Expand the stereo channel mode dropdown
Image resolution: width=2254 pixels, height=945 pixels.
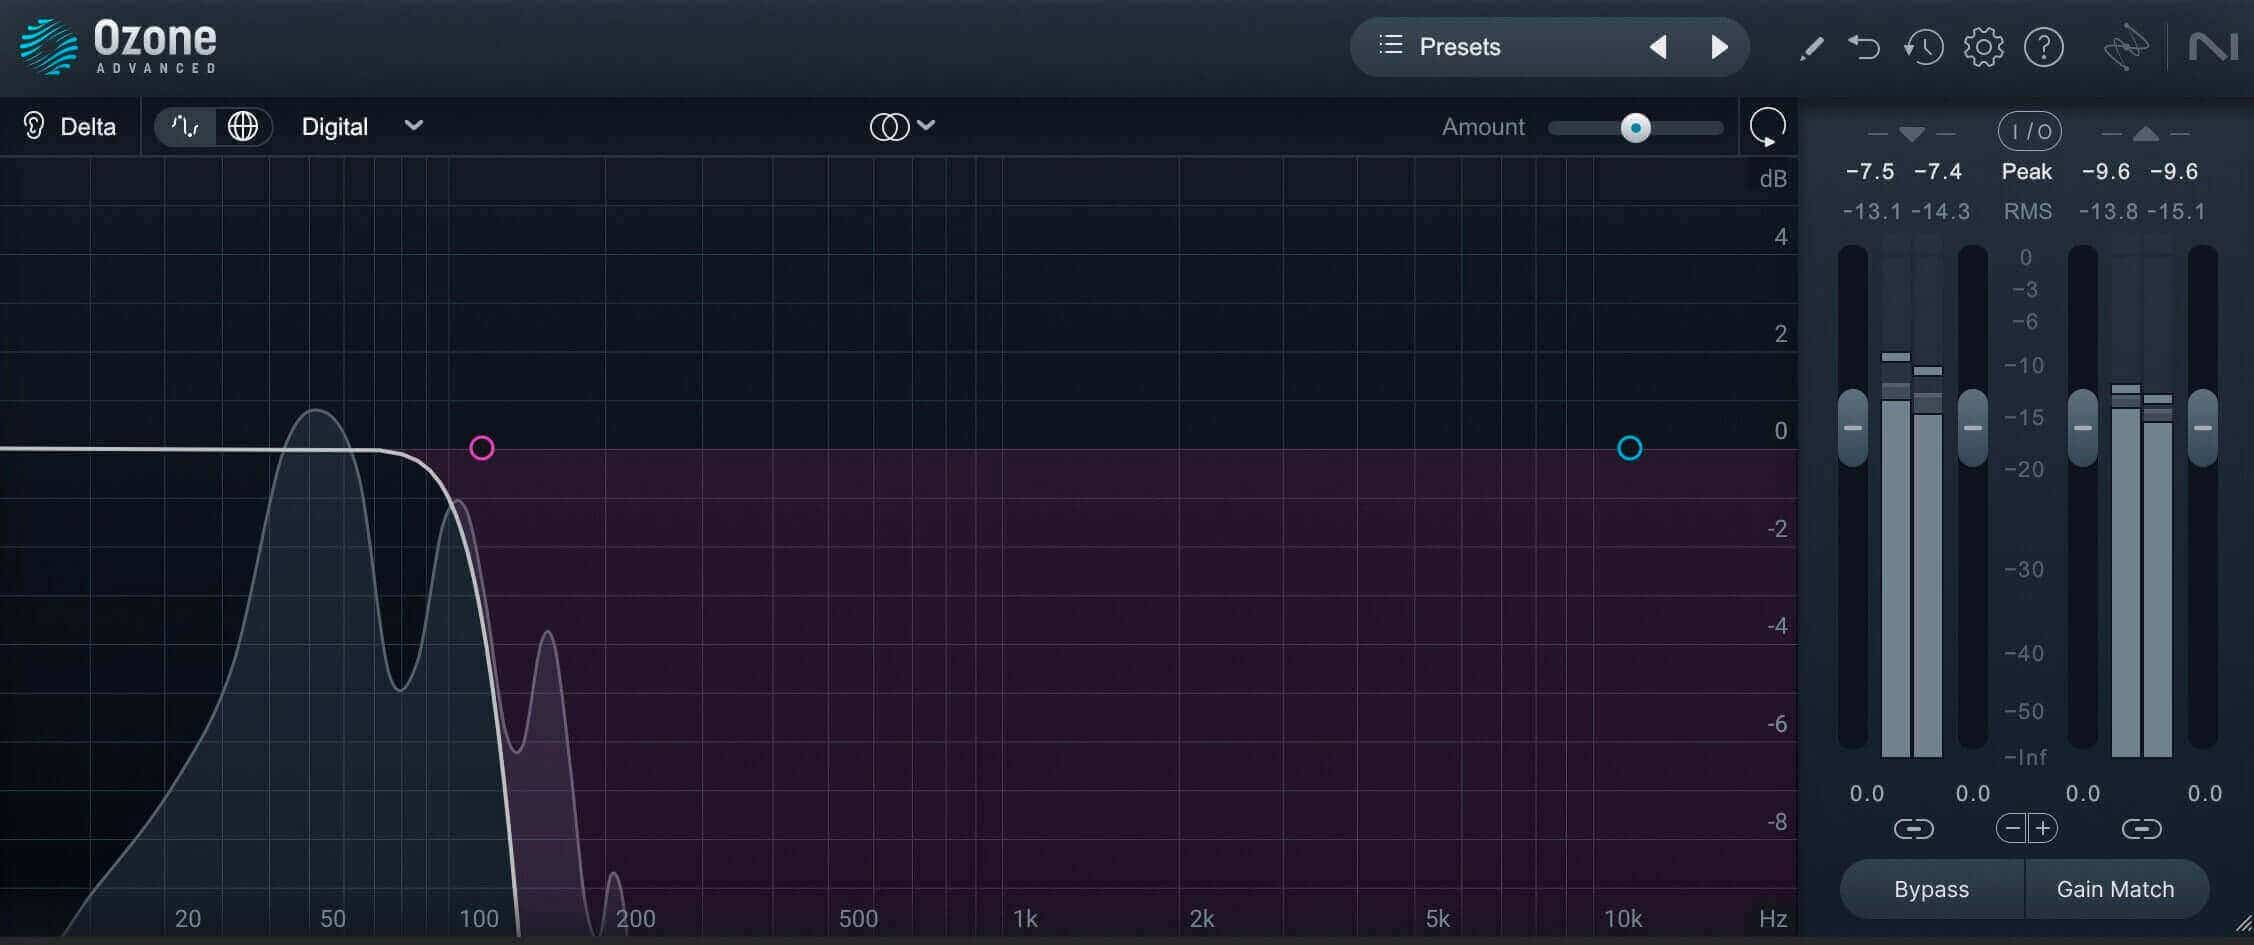(902, 126)
